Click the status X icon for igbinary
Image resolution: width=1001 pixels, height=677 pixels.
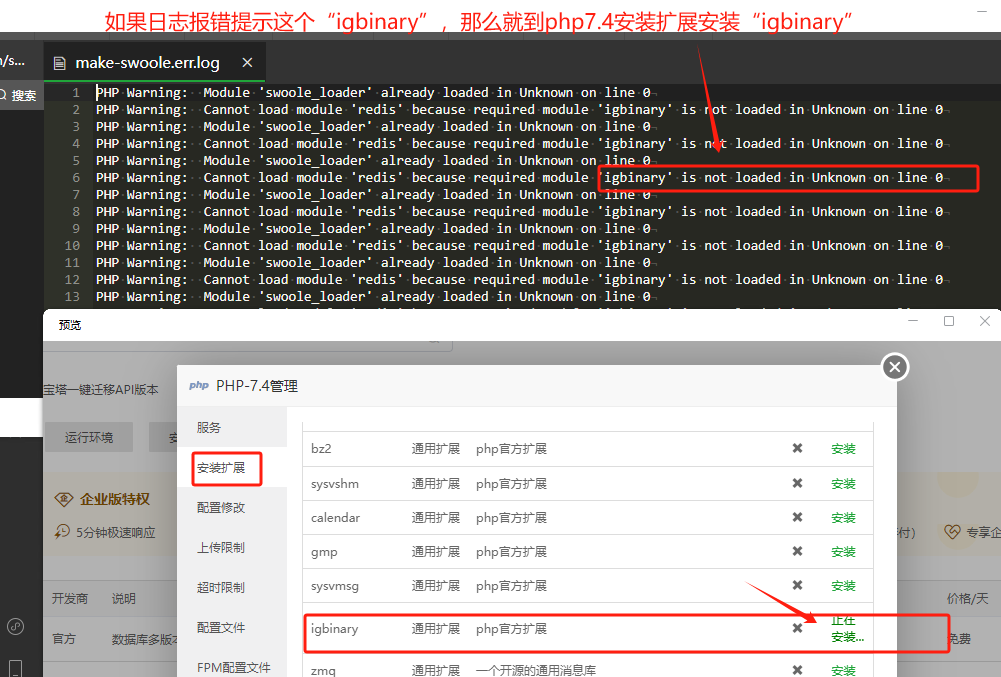pos(797,628)
